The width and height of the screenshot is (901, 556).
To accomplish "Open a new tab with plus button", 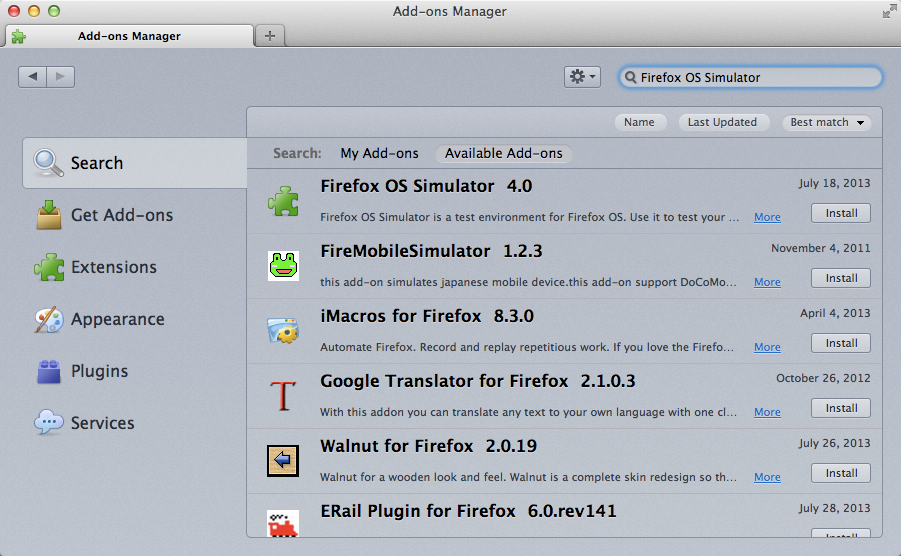I will coord(269,36).
